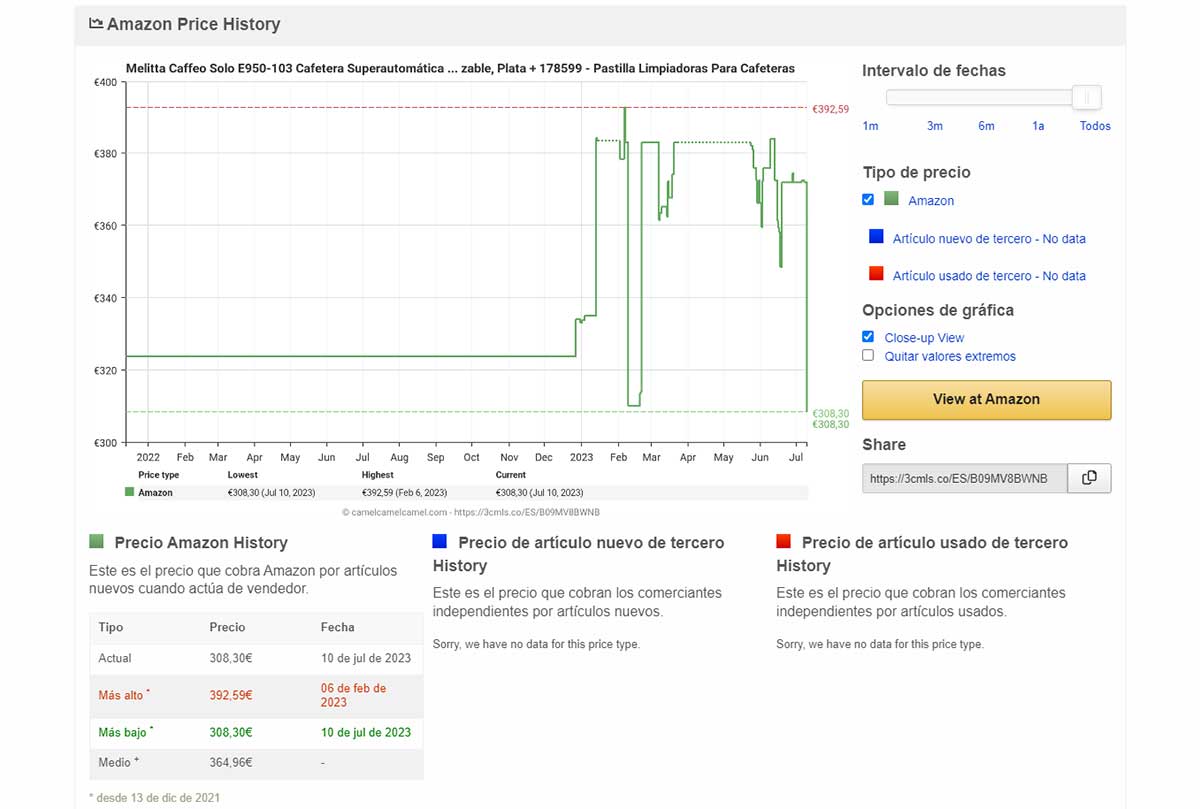Click the blue square above Precio de artículo nuevo History
This screenshot has height=809, width=1200.
[x=437, y=541]
